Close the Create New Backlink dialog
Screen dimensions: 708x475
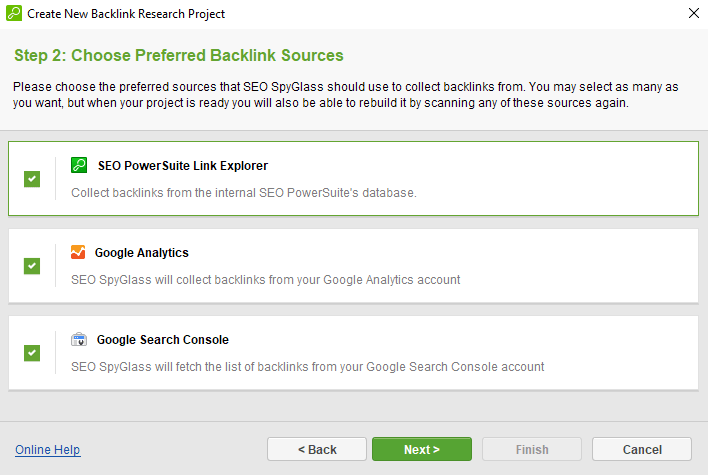pos(694,13)
